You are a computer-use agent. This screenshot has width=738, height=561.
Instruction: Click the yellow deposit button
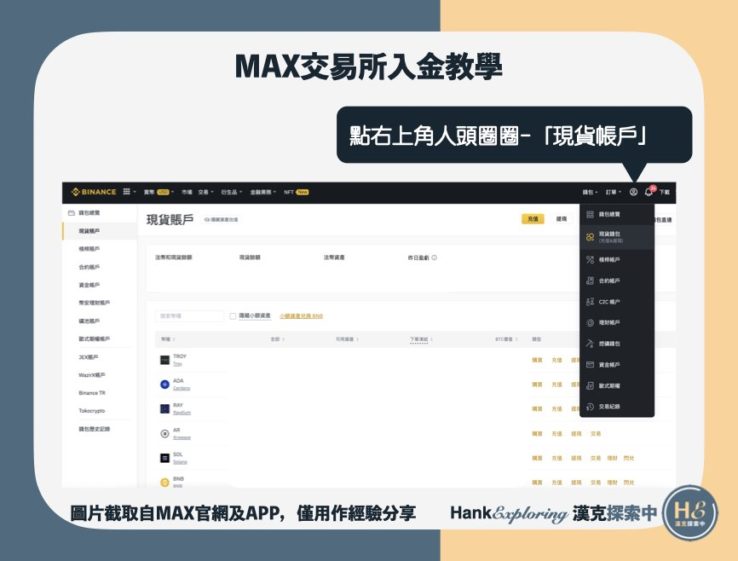(x=533, y=219)
